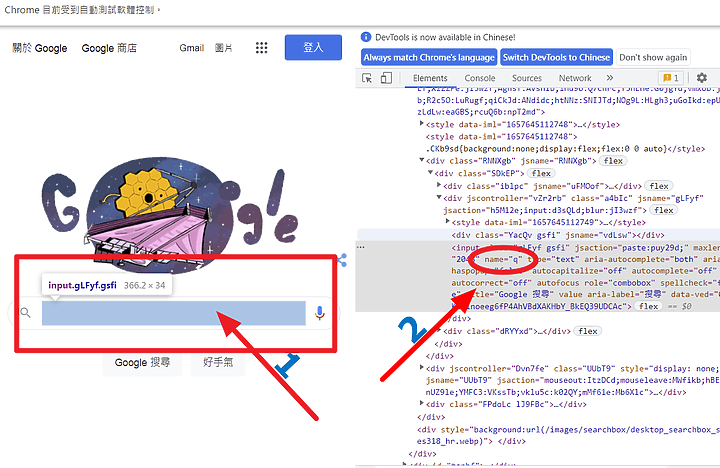
Task: Click the blue 登入 sign-in button
Action: pos(313,47)
